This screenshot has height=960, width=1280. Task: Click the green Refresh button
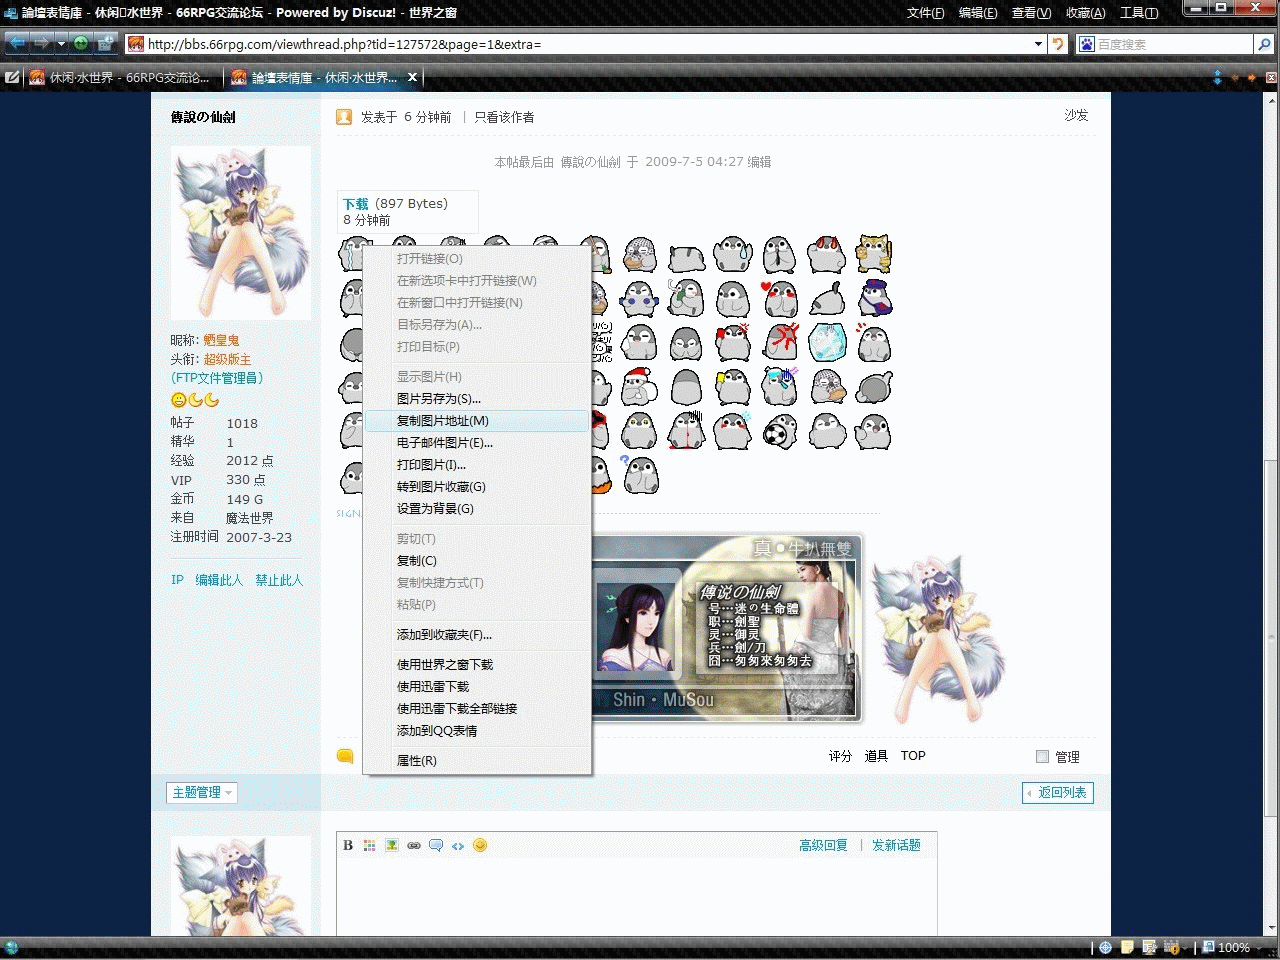(81, 43)
